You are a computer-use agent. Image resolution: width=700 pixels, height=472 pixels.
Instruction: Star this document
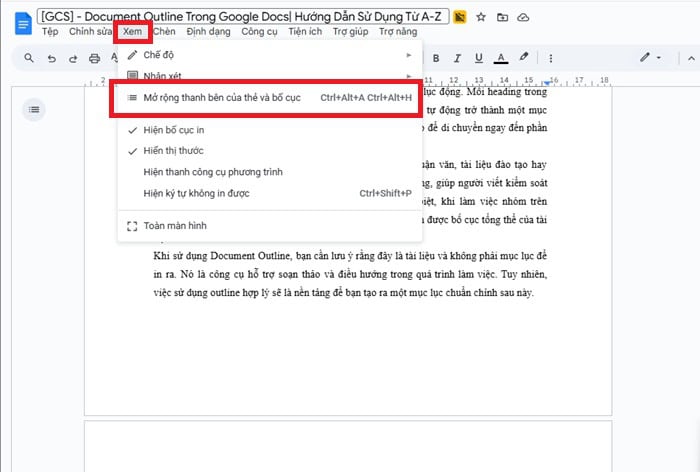coord(481,17)
